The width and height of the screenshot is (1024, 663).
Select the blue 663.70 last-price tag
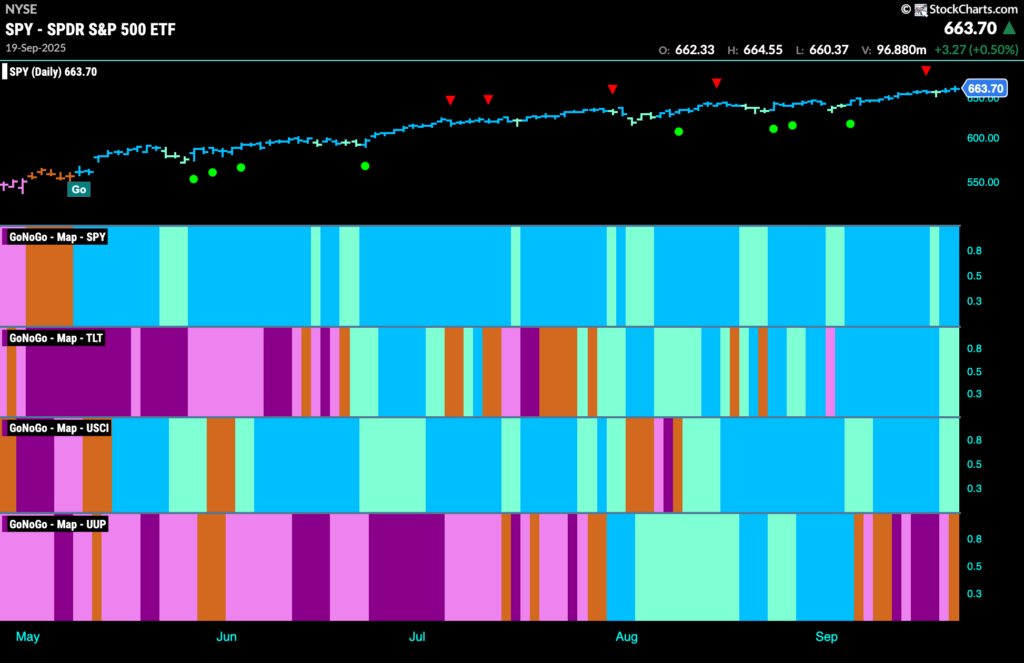click(x=985, y=88)
